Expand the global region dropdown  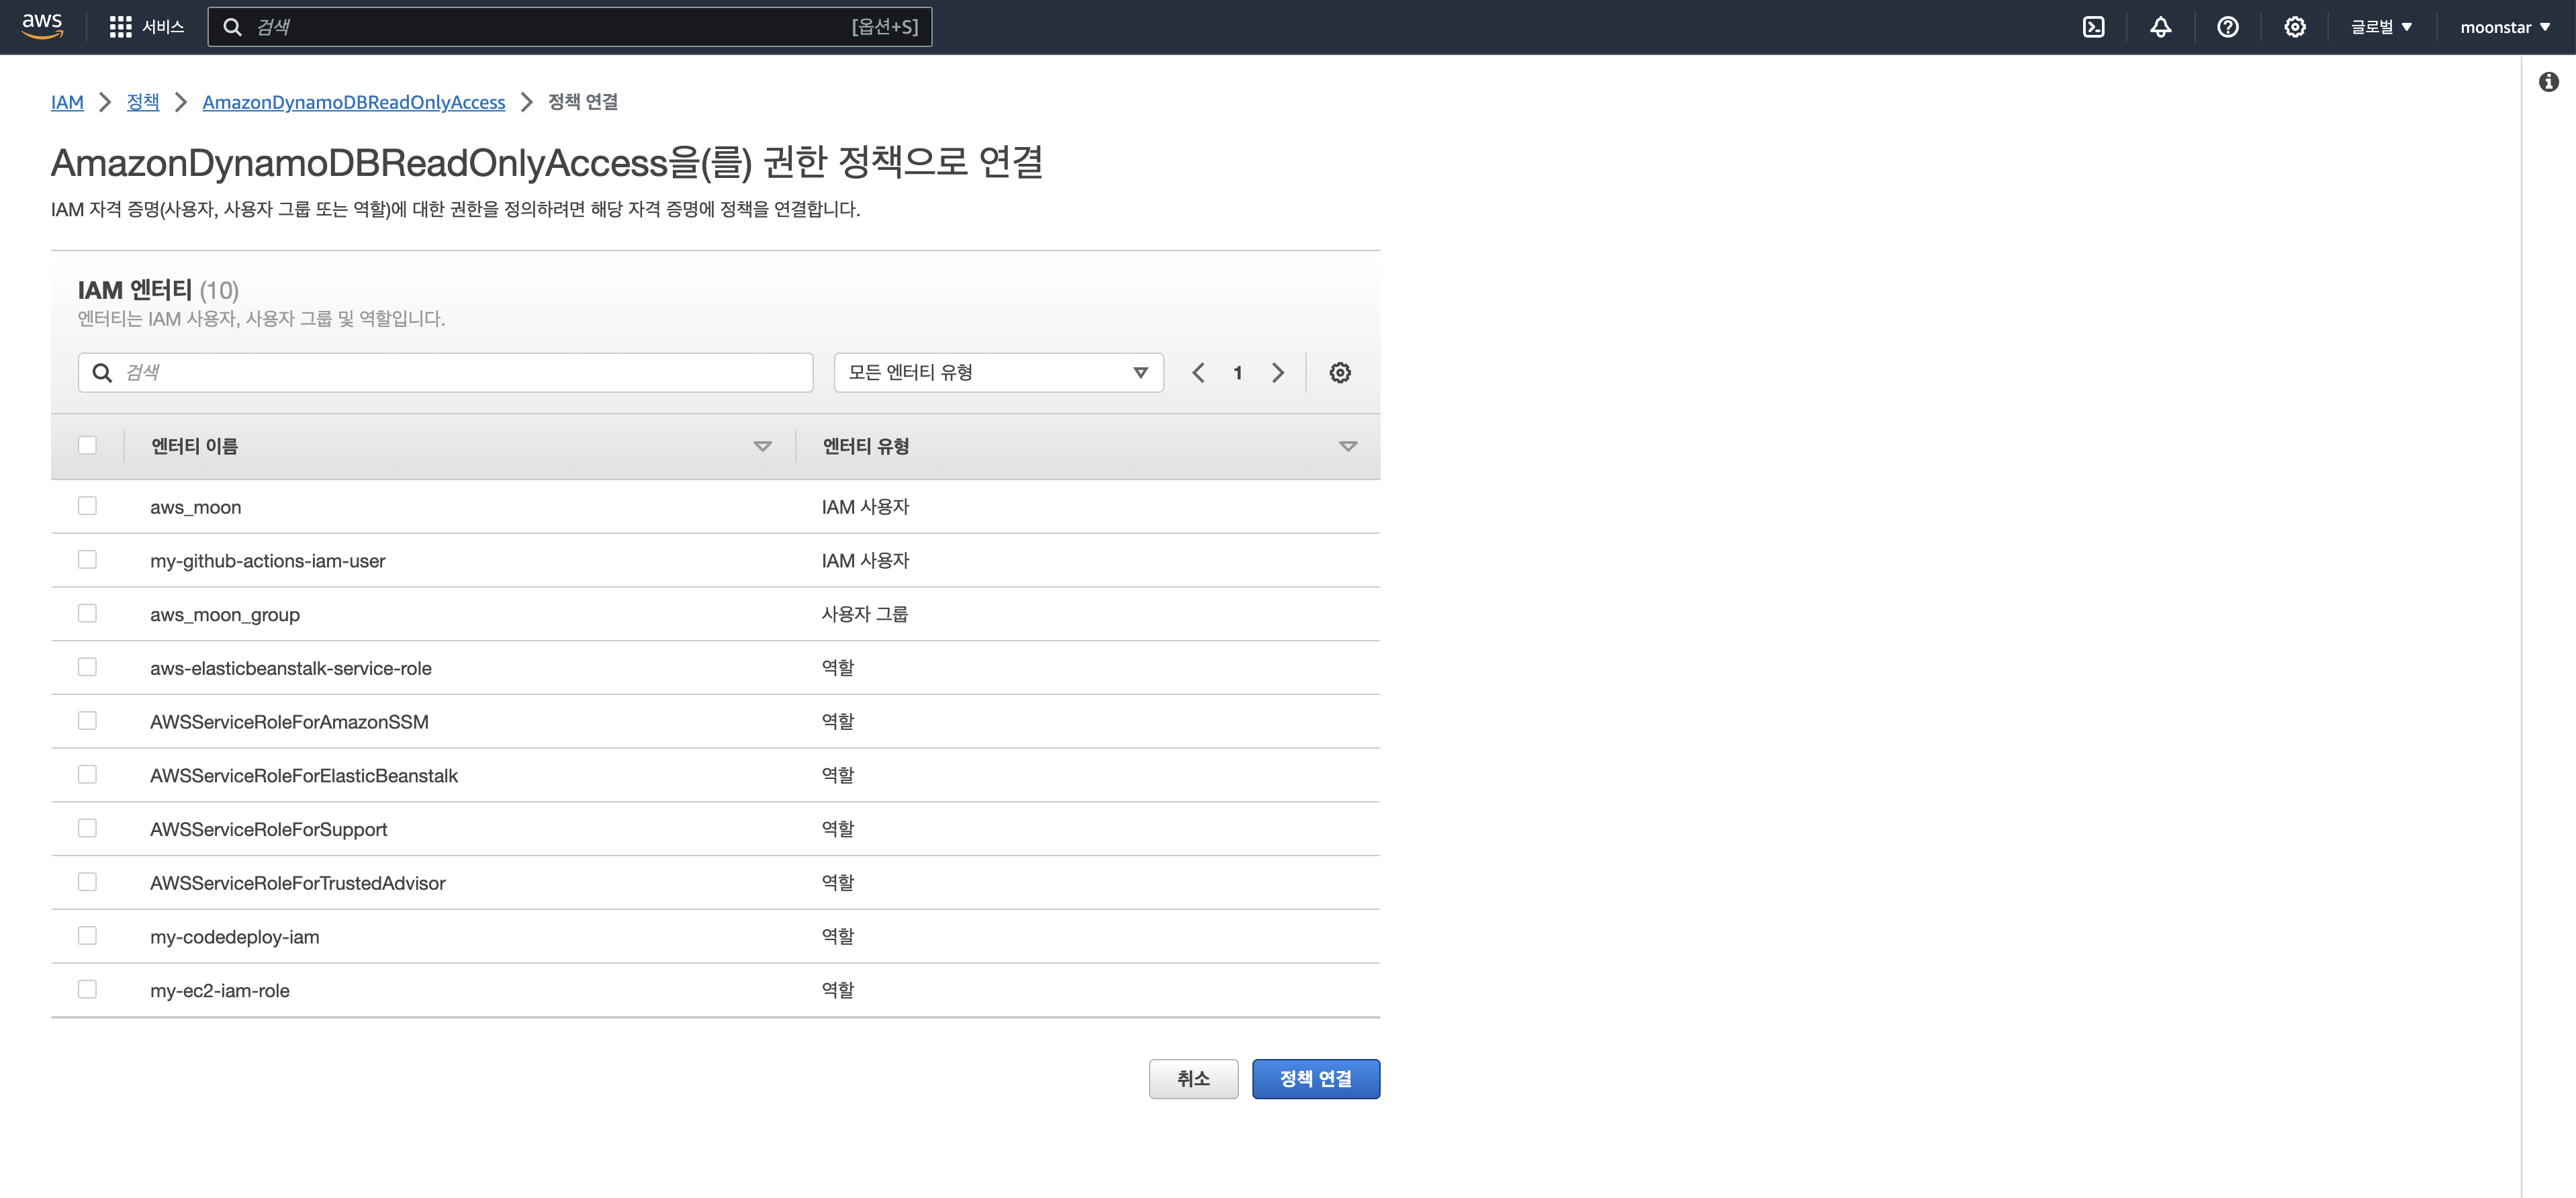pyautogui.click(x=2381, y=27)
